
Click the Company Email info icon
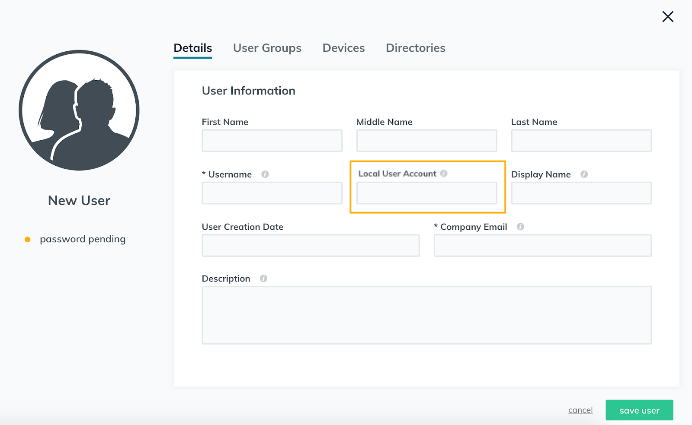[520, 227]
